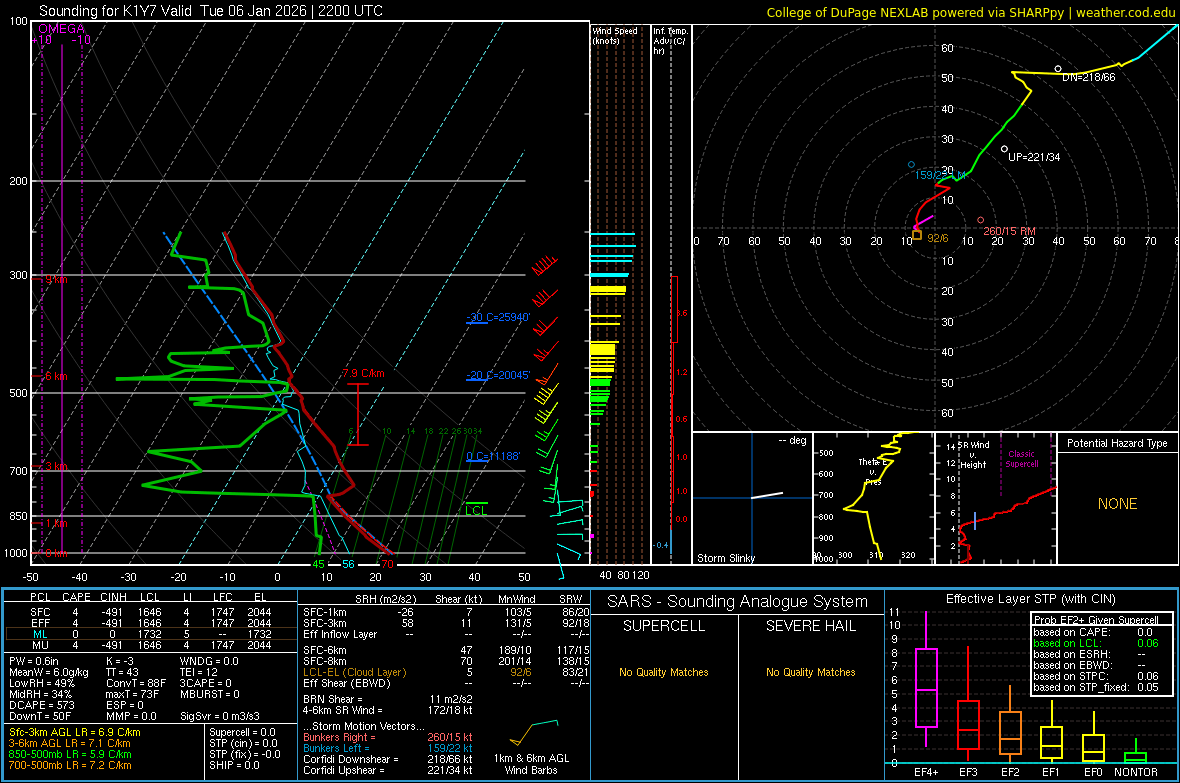Click the cyan Bunkers left-mover circle on the hodograph
1180x783 pixels.
click(x=911, y=164)
